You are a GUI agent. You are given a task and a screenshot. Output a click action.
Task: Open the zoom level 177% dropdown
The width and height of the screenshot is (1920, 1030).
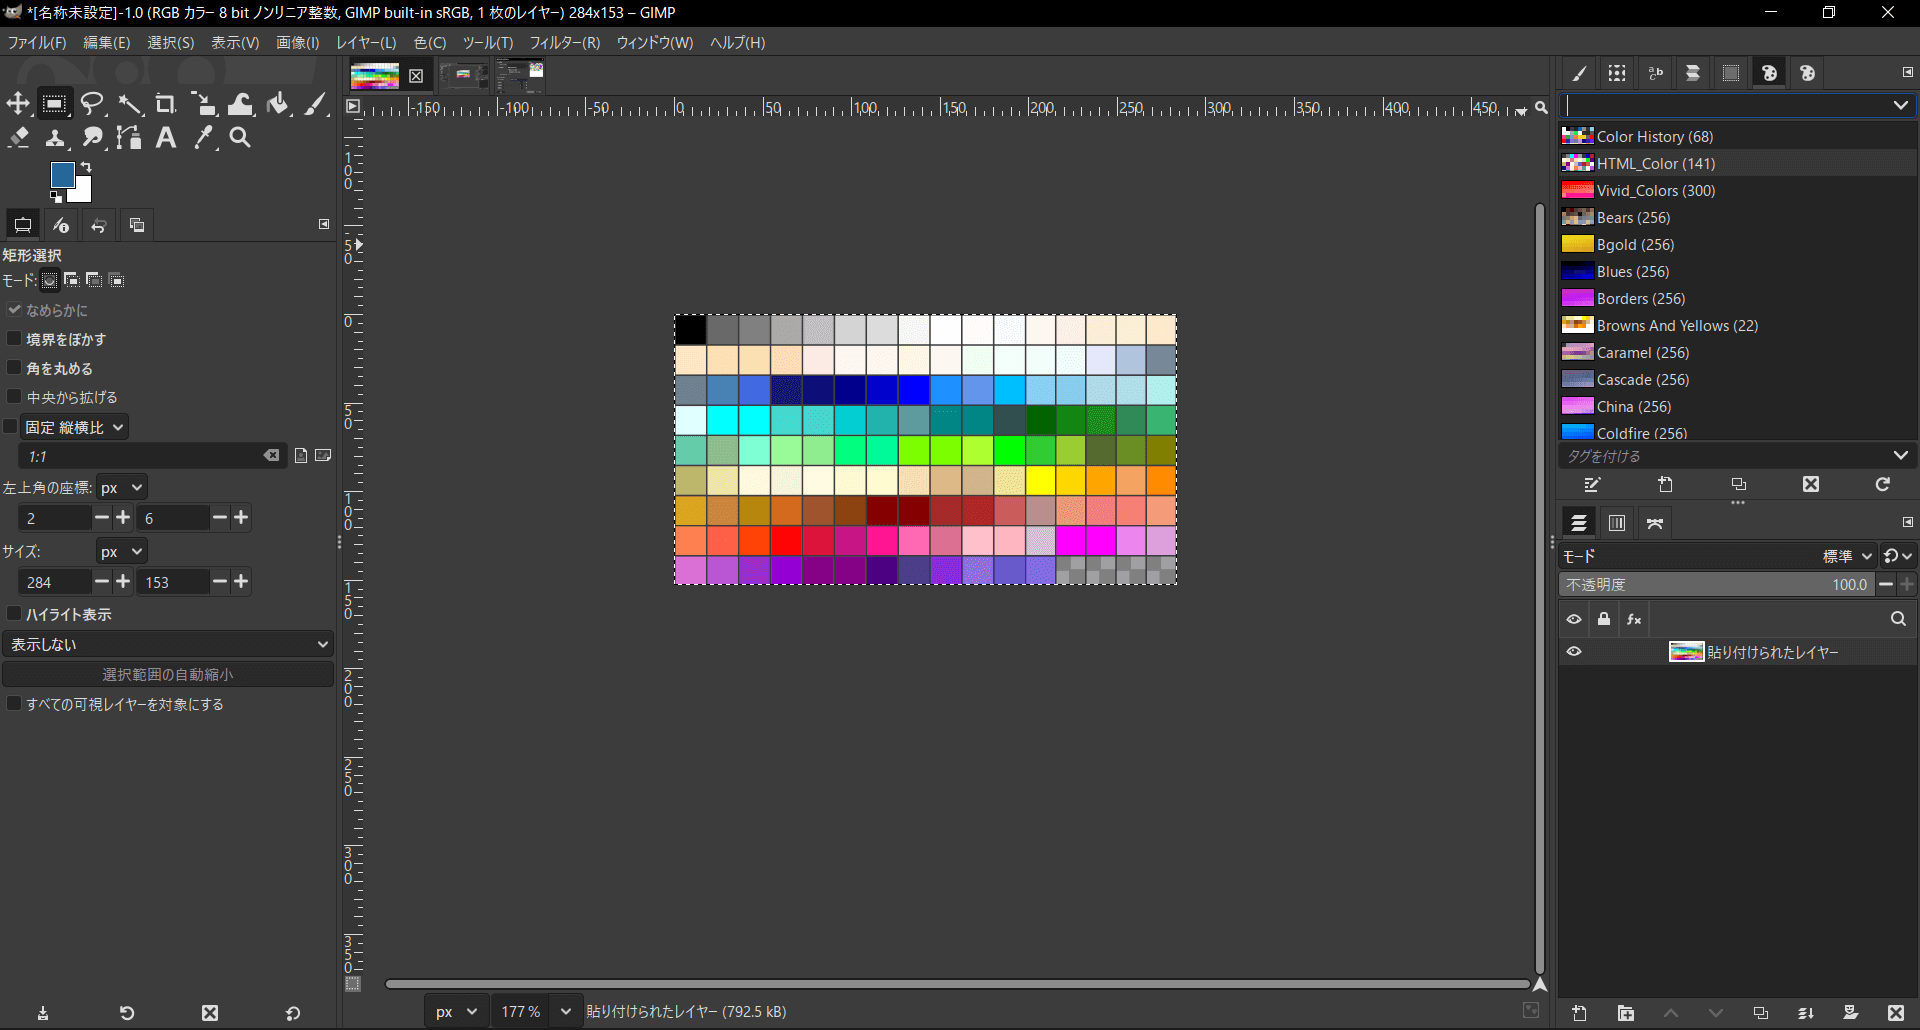pyautogui.click(x=565, y=1012)
